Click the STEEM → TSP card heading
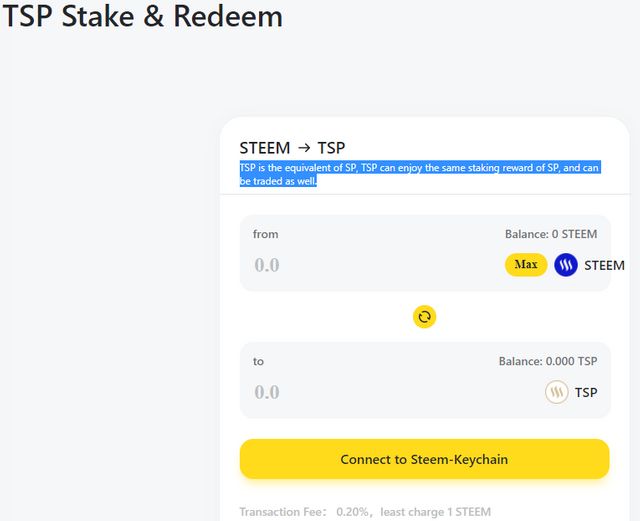The height and width of the screenshot is (521, 640). coord(292,148)
